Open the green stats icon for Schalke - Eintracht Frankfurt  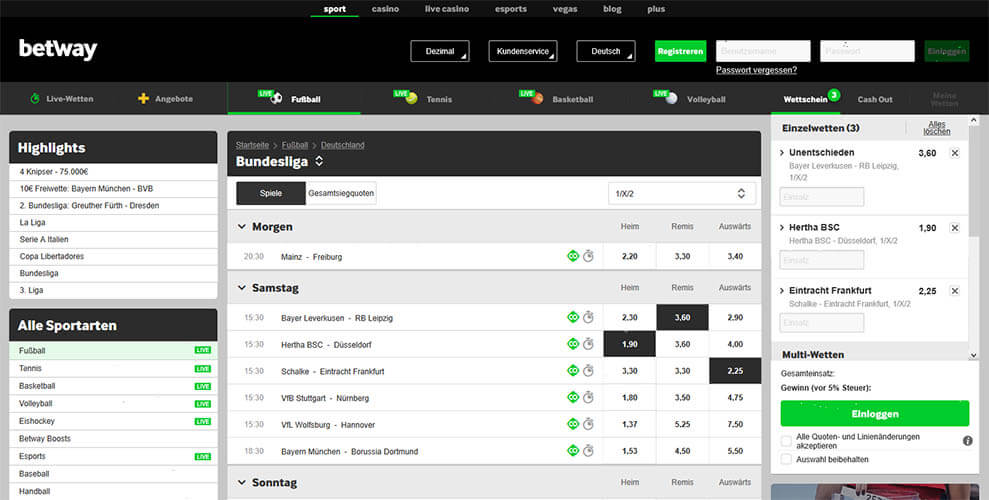tap(573, 371)
